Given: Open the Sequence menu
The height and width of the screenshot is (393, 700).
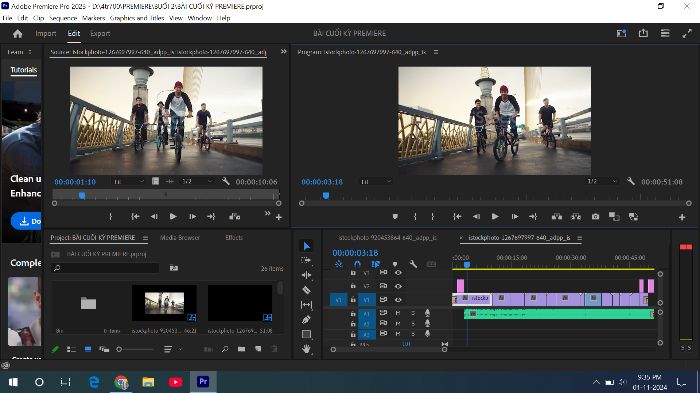Looking at the screenshot, I should (x=63, y=18).
